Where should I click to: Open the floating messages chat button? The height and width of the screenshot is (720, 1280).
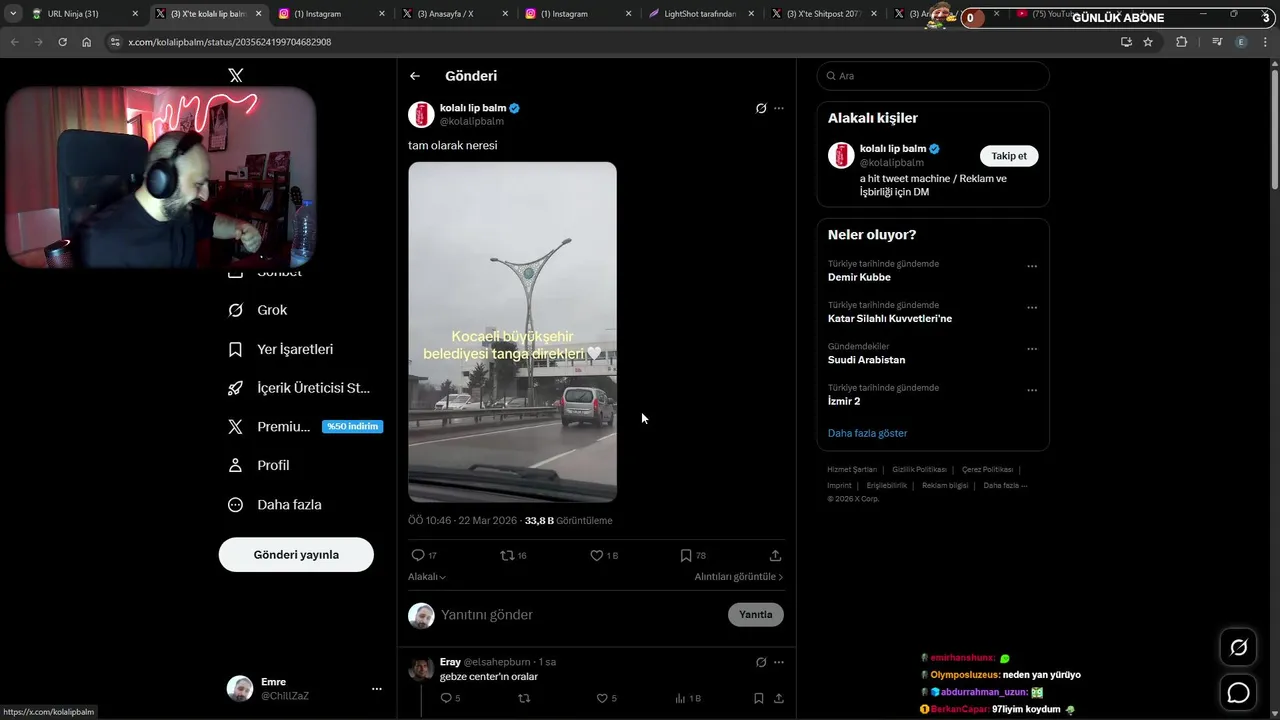(1238, 692)
